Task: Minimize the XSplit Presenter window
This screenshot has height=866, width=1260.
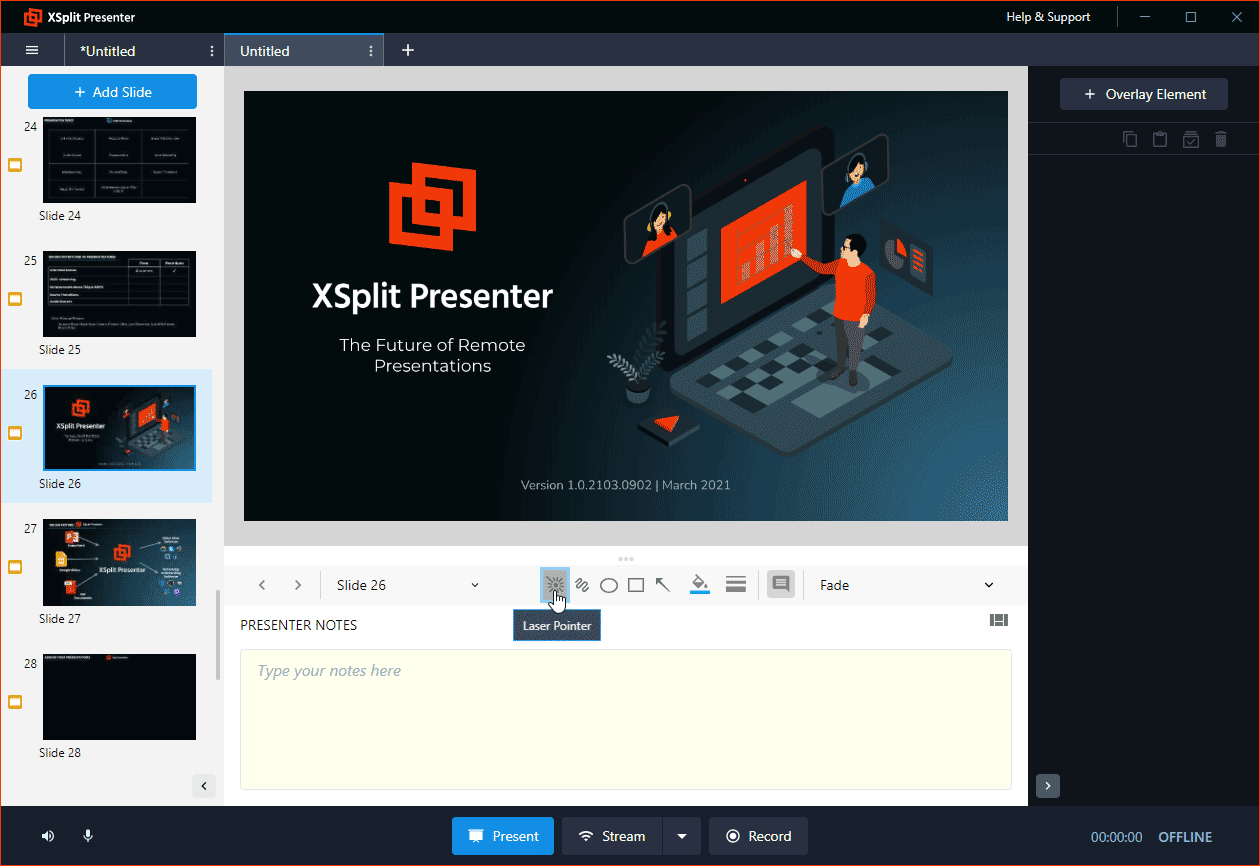Action: [1147, 17]
